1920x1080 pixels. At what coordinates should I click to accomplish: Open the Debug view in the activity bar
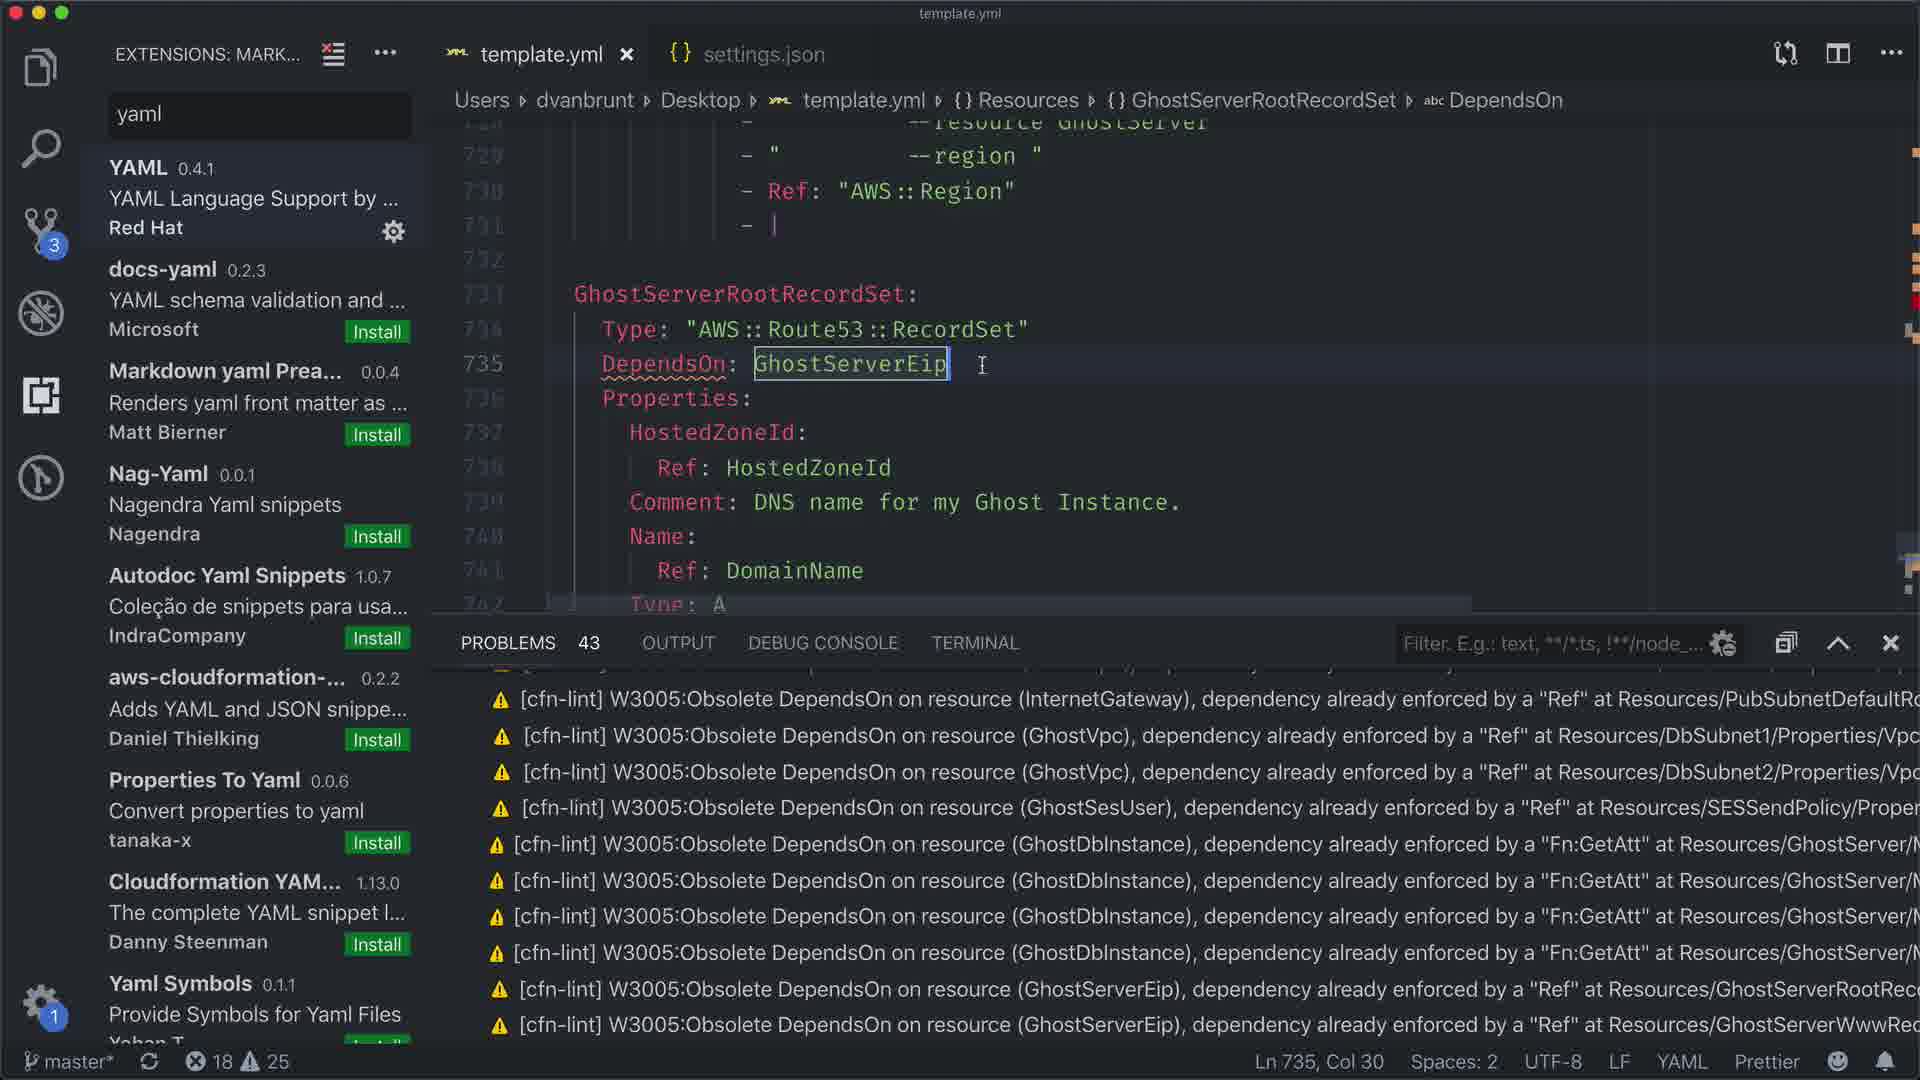tap(40, 314)
